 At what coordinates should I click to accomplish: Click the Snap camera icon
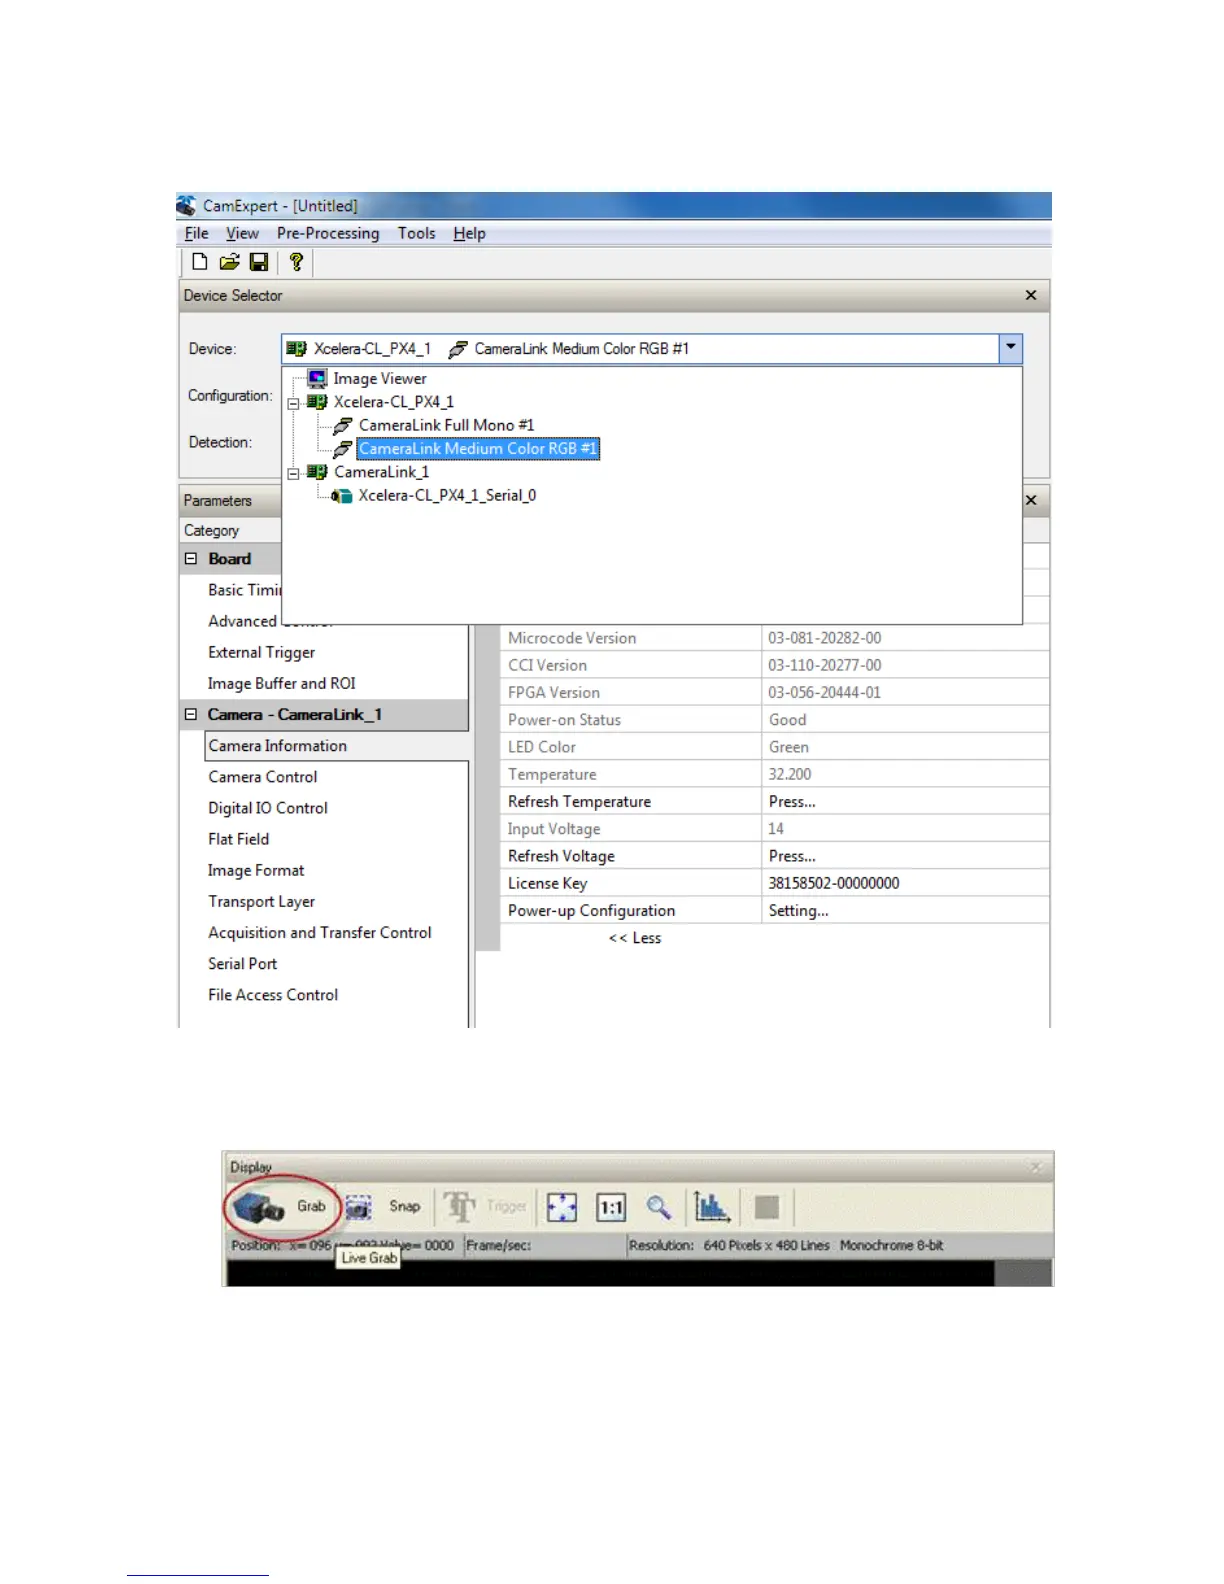(359, 1207)
